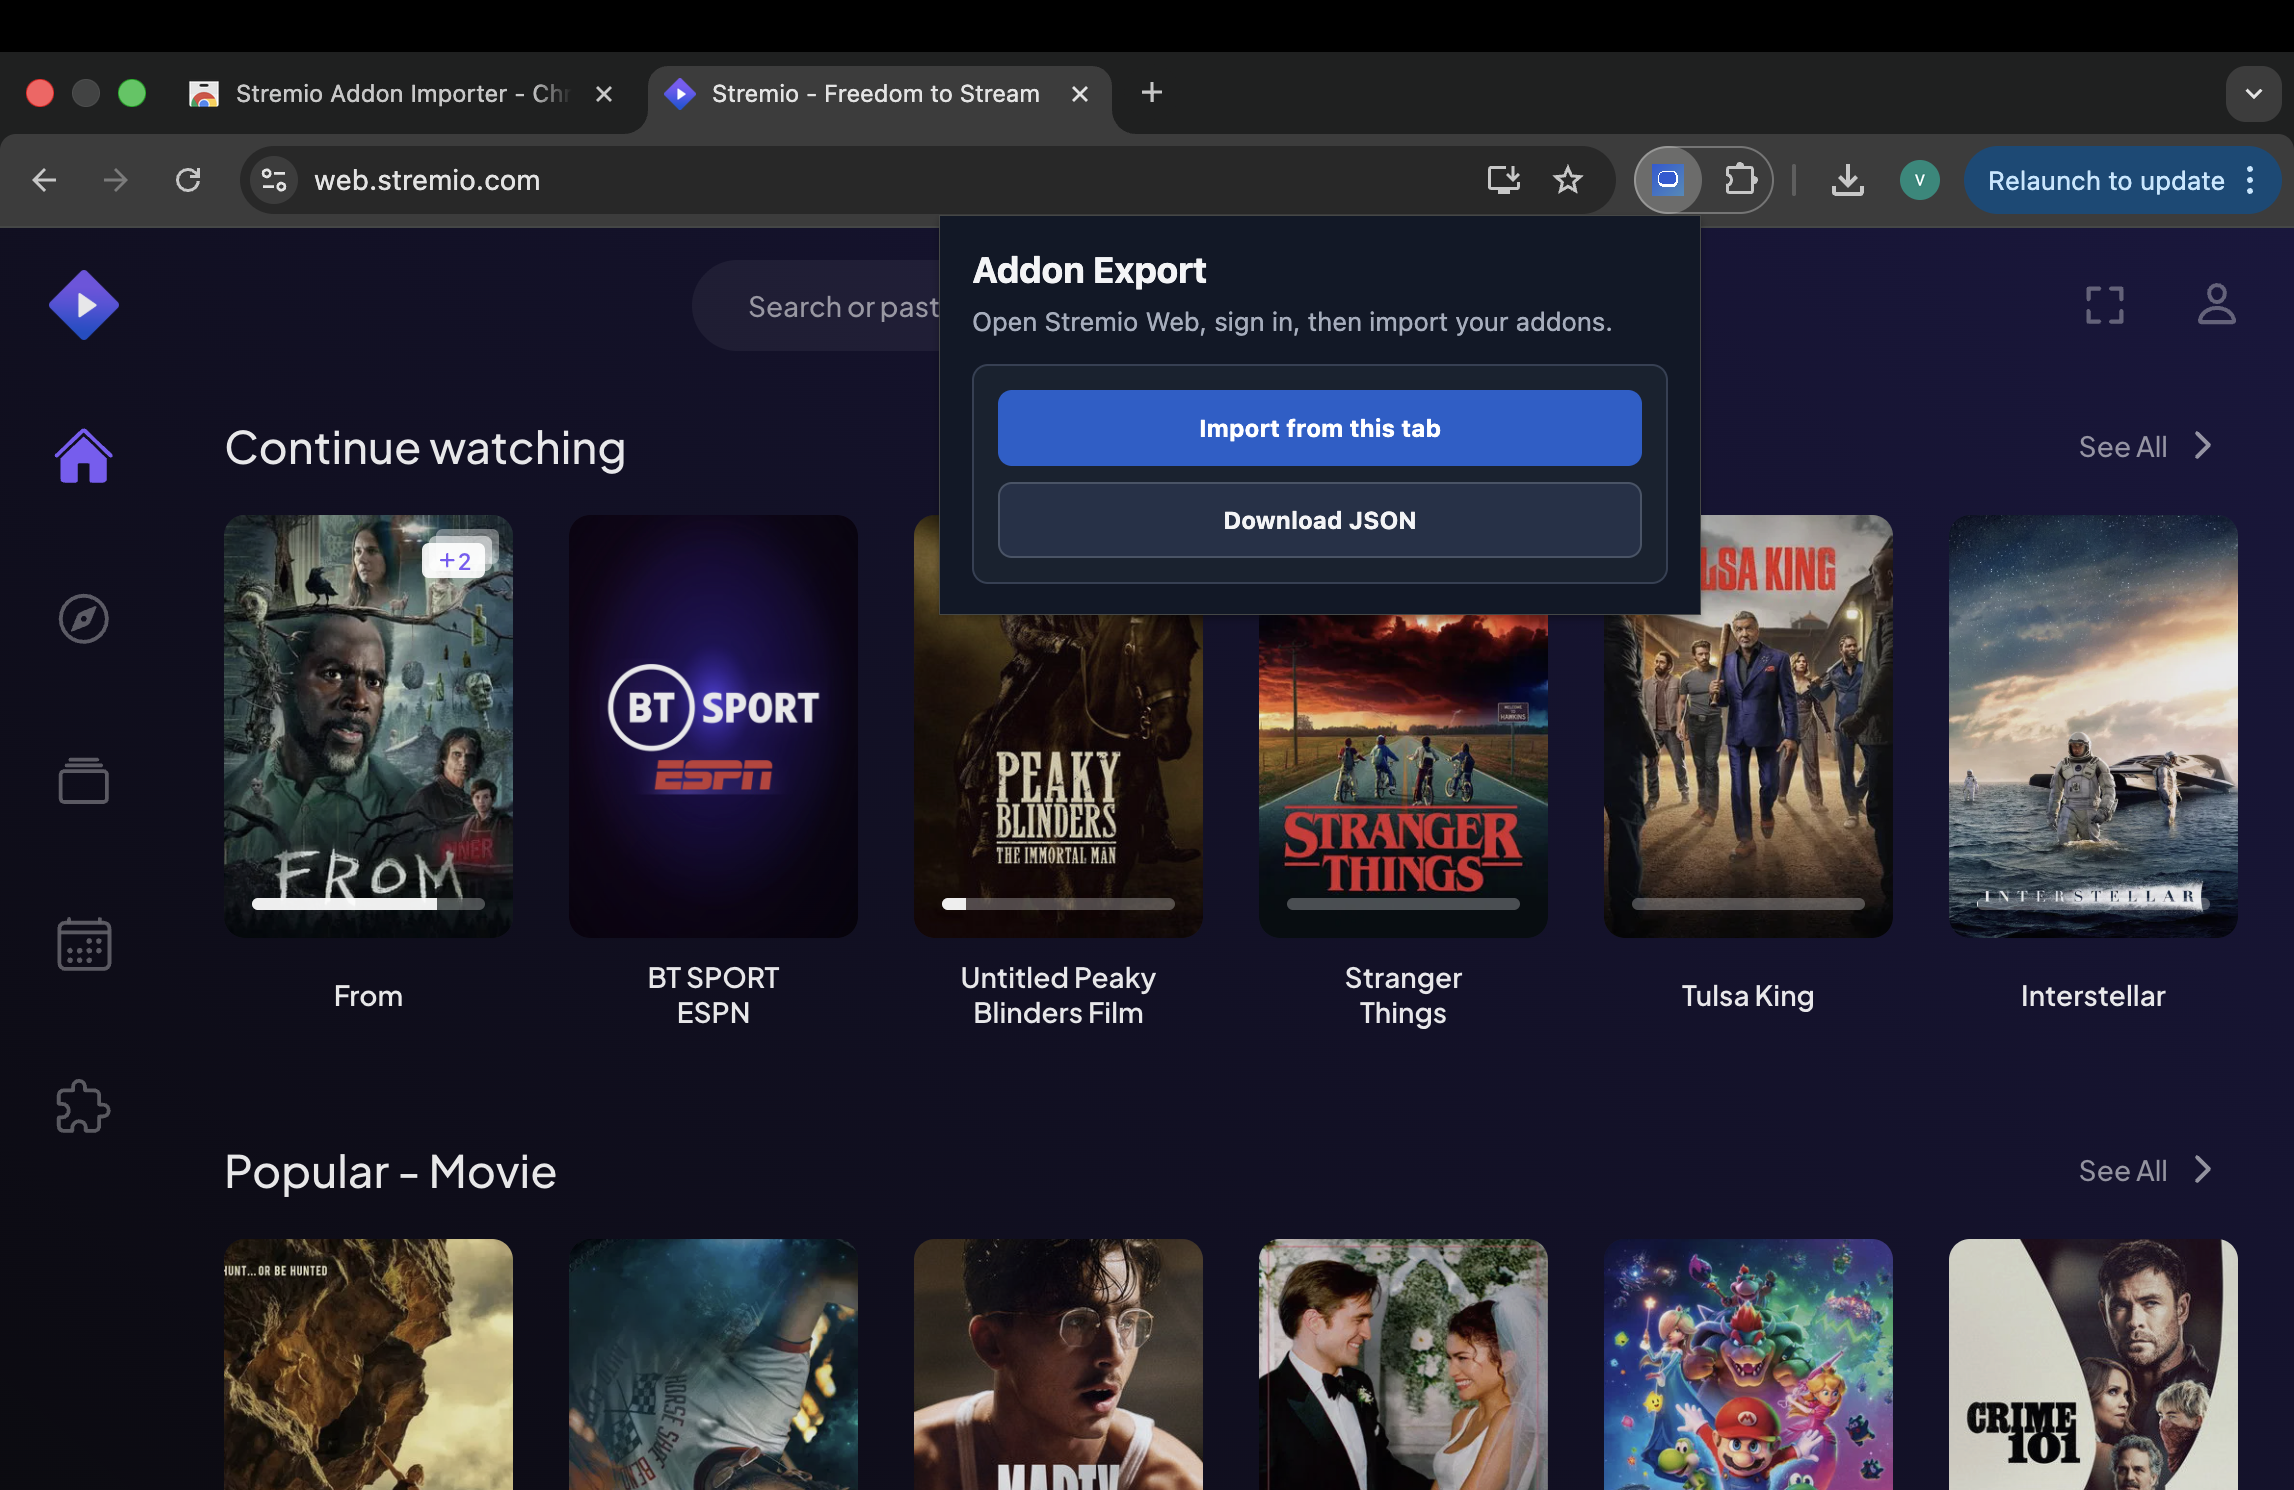Bookmark this page with the star icon
2294x1490 pixels.
click(1568, 180)
